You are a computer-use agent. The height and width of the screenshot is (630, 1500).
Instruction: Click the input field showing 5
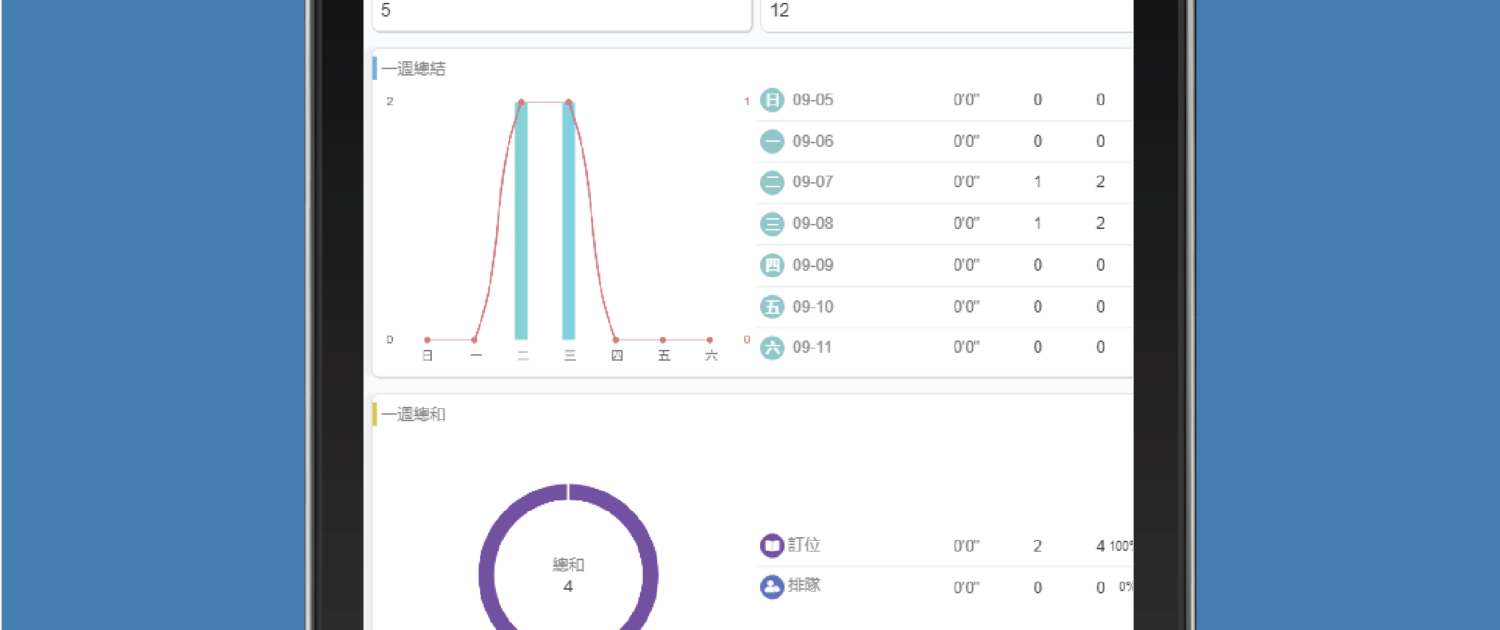561,12
